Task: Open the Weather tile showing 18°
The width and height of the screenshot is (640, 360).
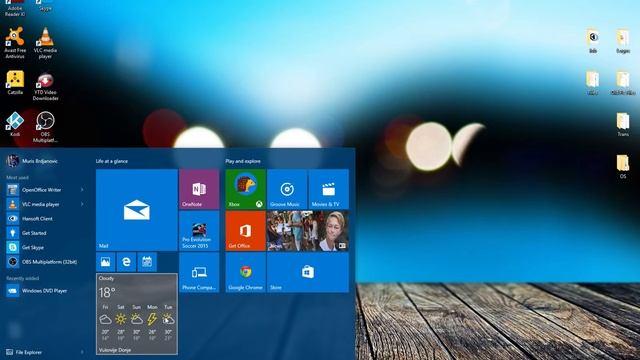Action: pyautogui.click(x=137, y=314)
